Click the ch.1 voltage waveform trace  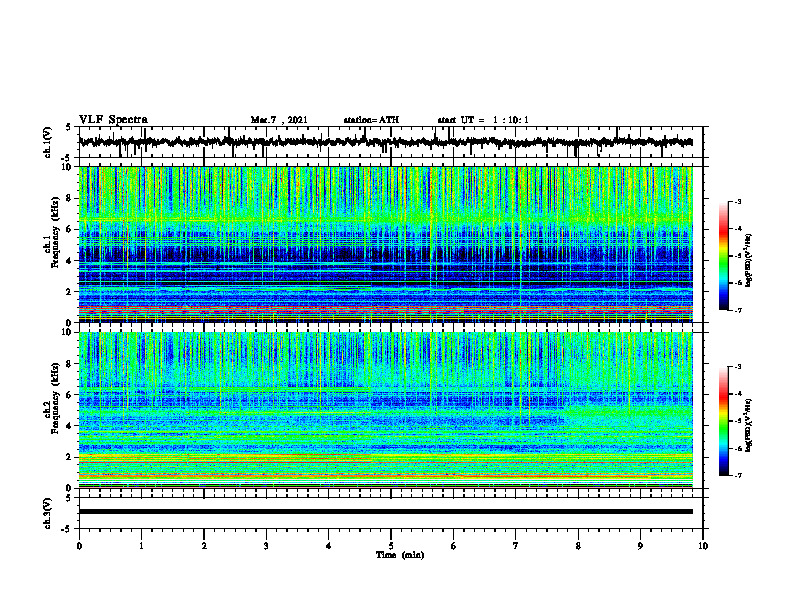(x=385, y=142)
